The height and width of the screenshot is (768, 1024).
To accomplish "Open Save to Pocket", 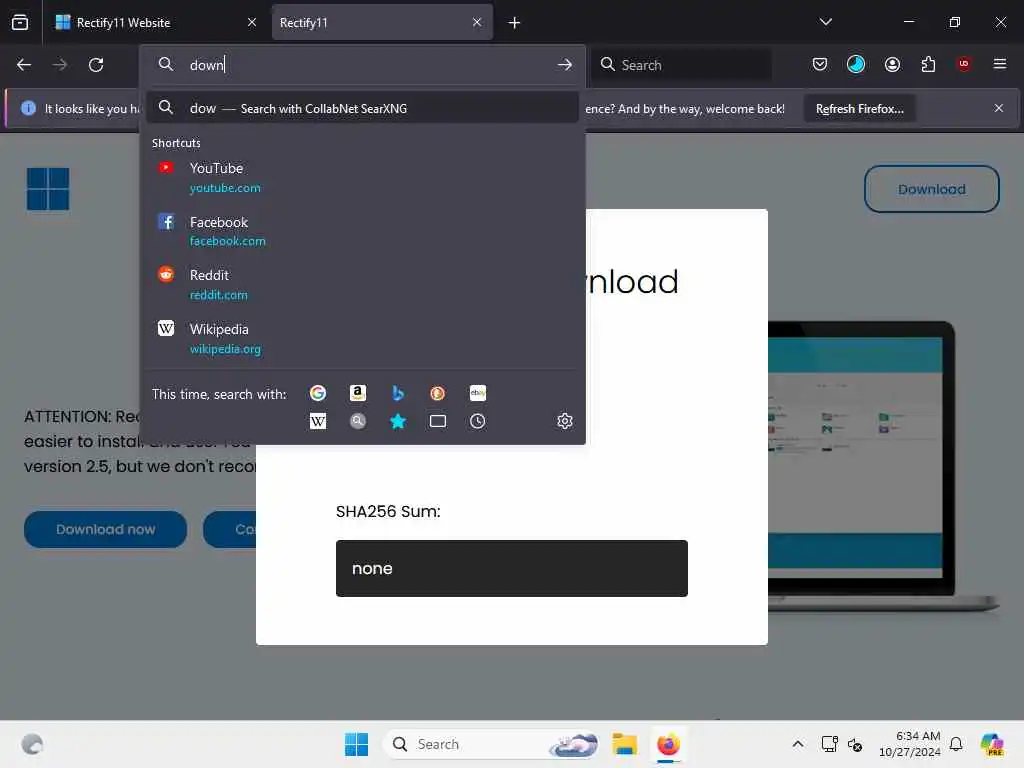I will (820, 64).
